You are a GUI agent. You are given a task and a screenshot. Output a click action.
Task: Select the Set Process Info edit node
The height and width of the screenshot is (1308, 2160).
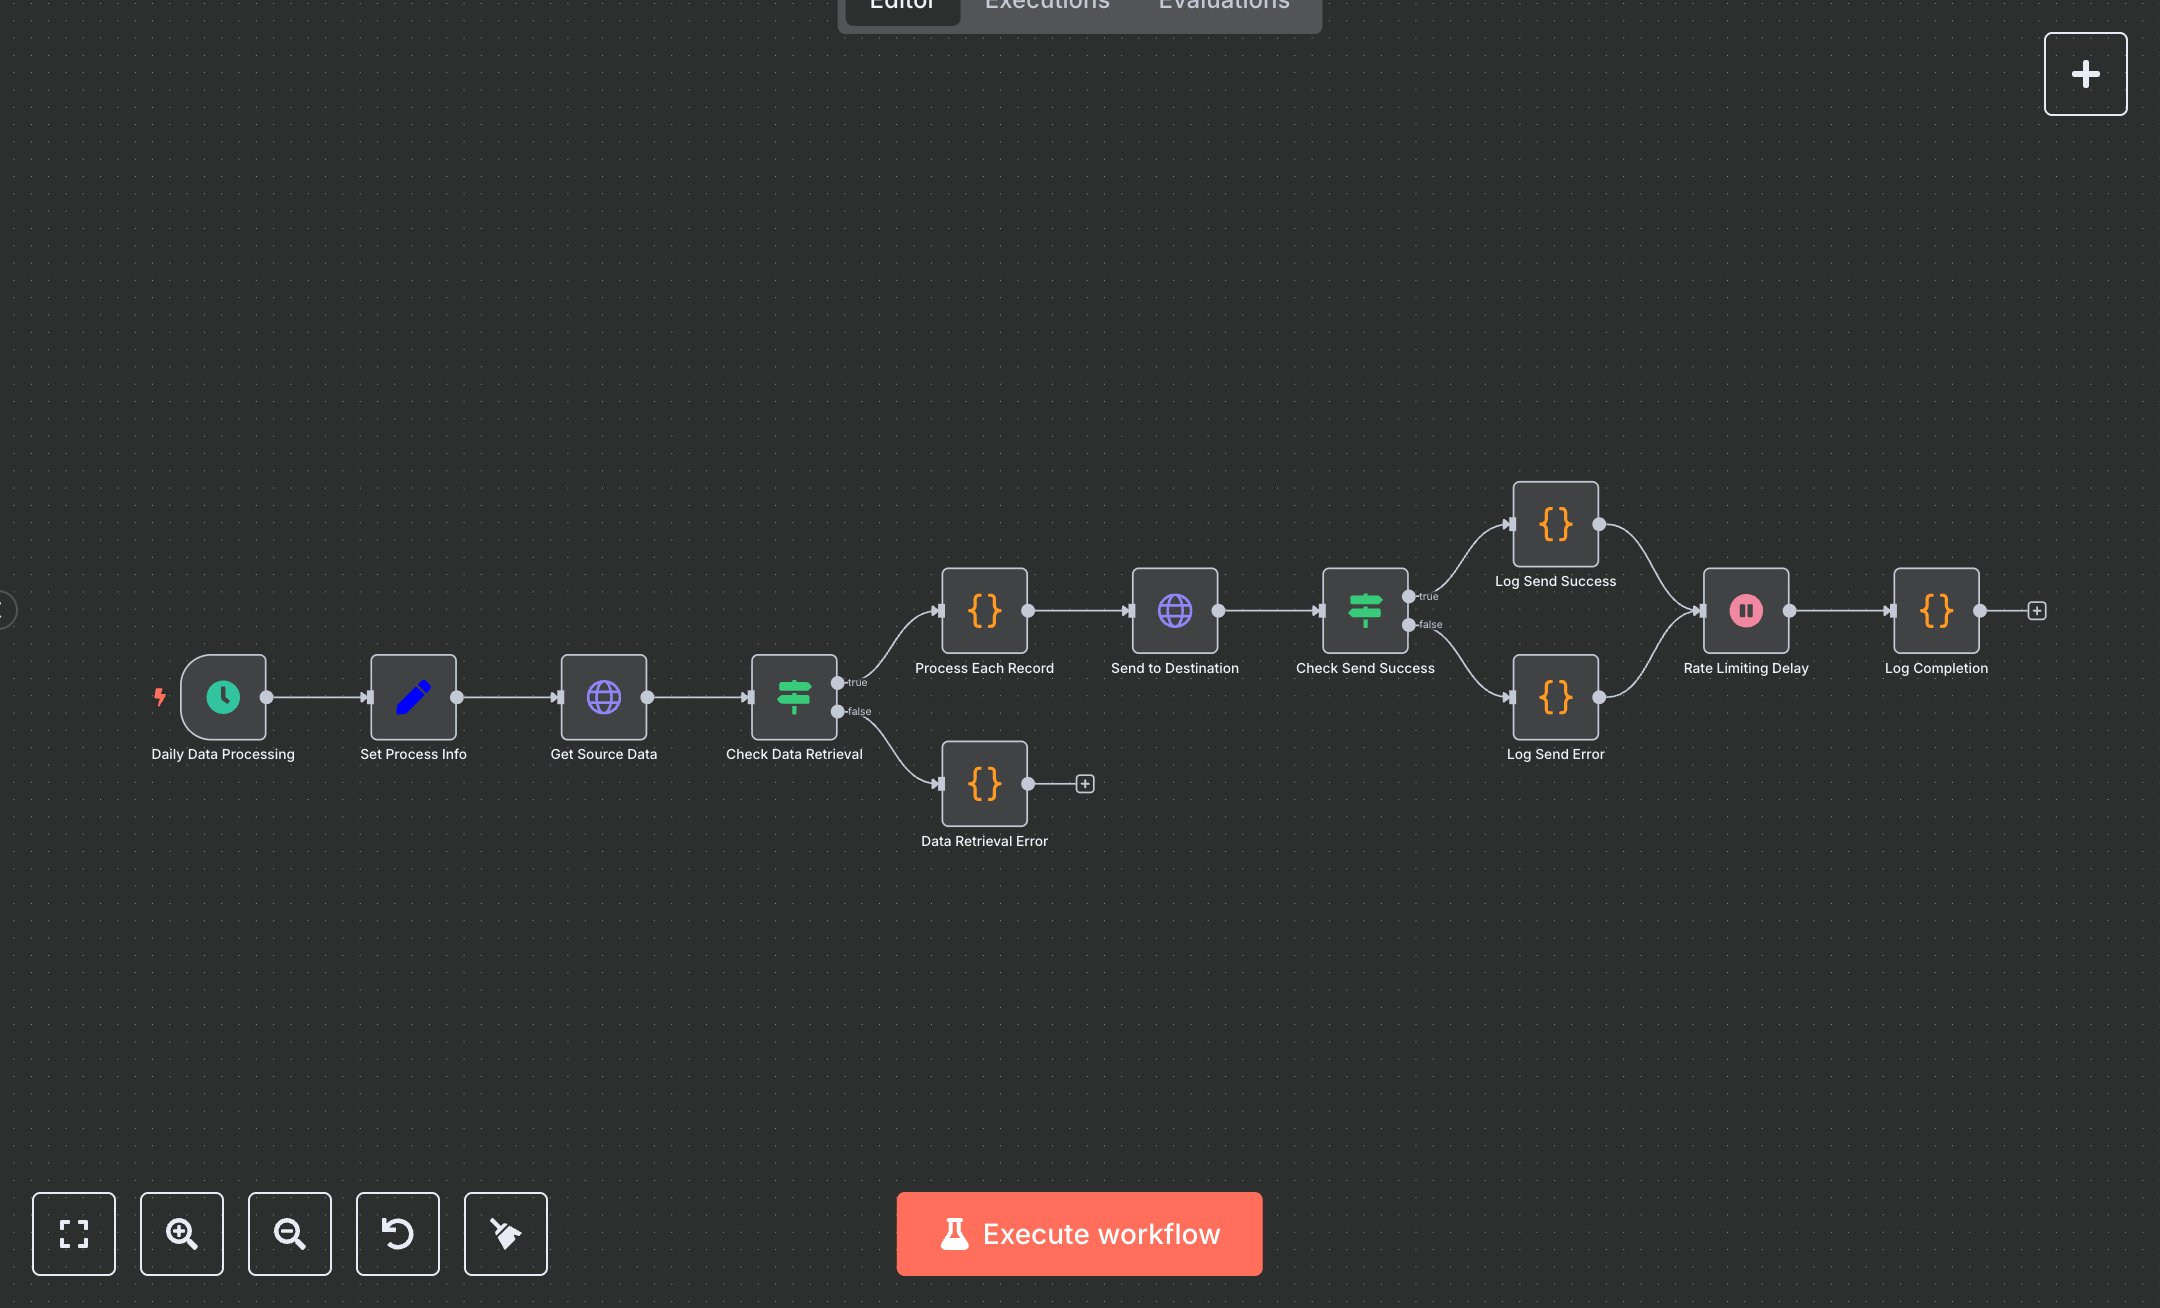[x=412, y=697]
